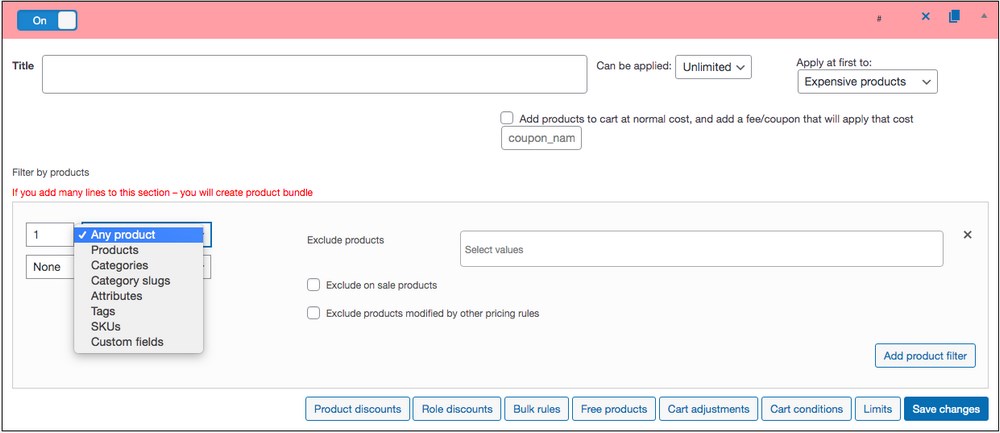1000x433 pixels.
Task: Click Bulk rules button
Action: tap(537, 409)
